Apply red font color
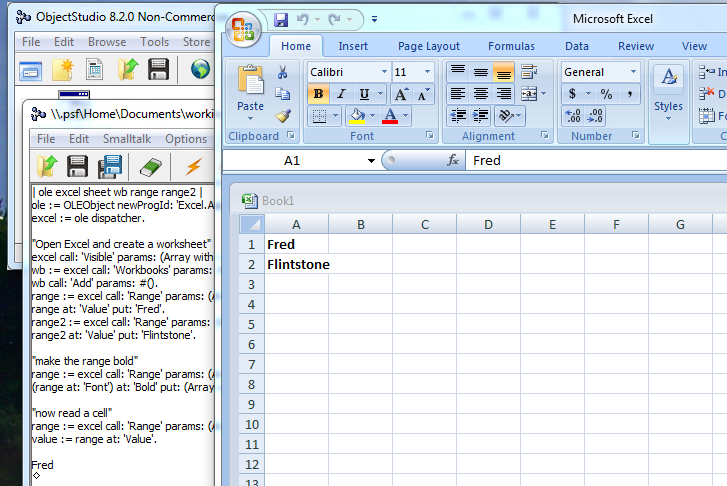This screenshot has height=486, width=727. click(x=390, y=115)
